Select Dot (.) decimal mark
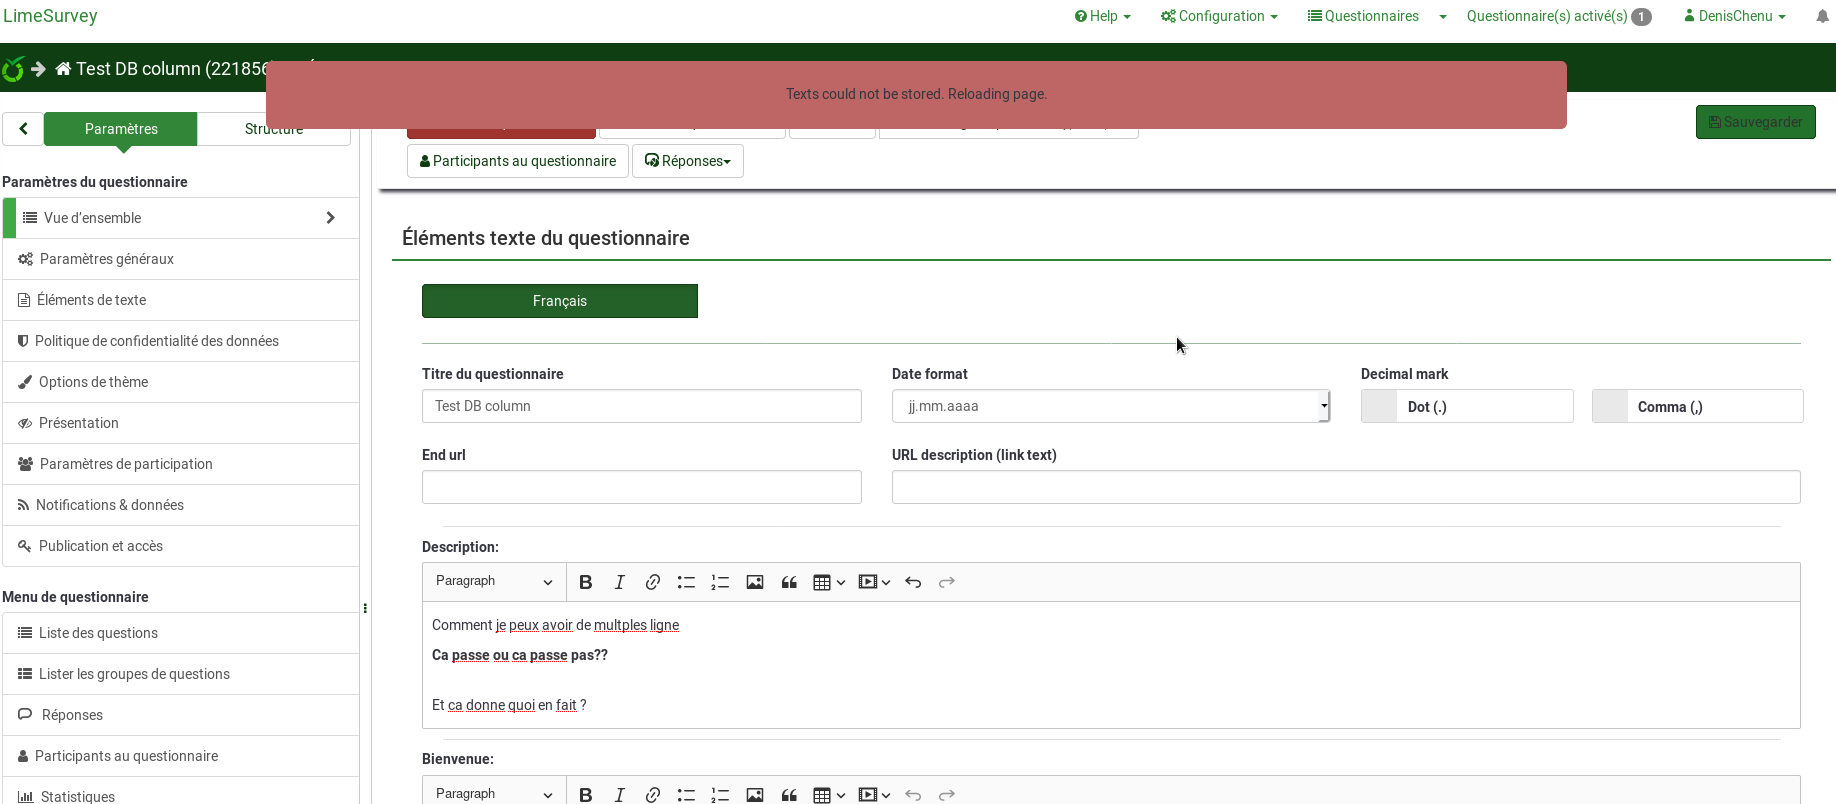This screenshot has width=1836, height=804. point(1466,407)
